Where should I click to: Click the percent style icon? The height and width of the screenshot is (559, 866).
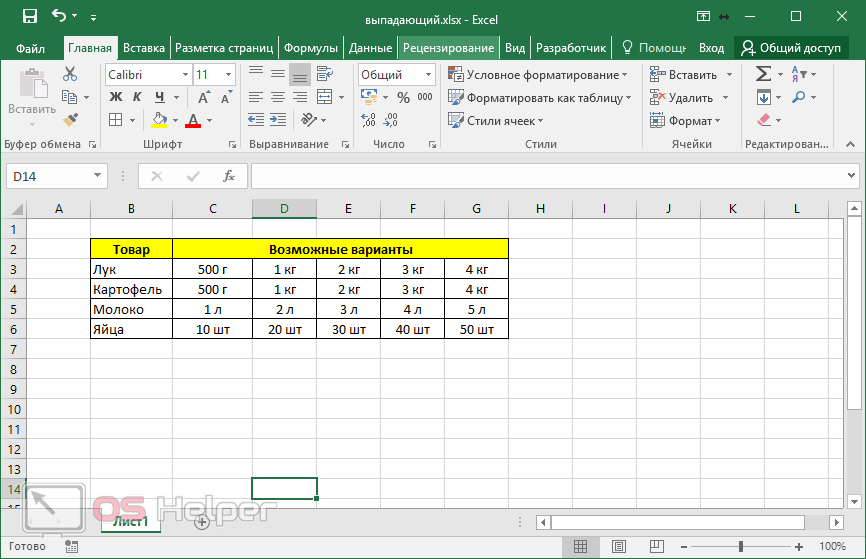[403, 98]
